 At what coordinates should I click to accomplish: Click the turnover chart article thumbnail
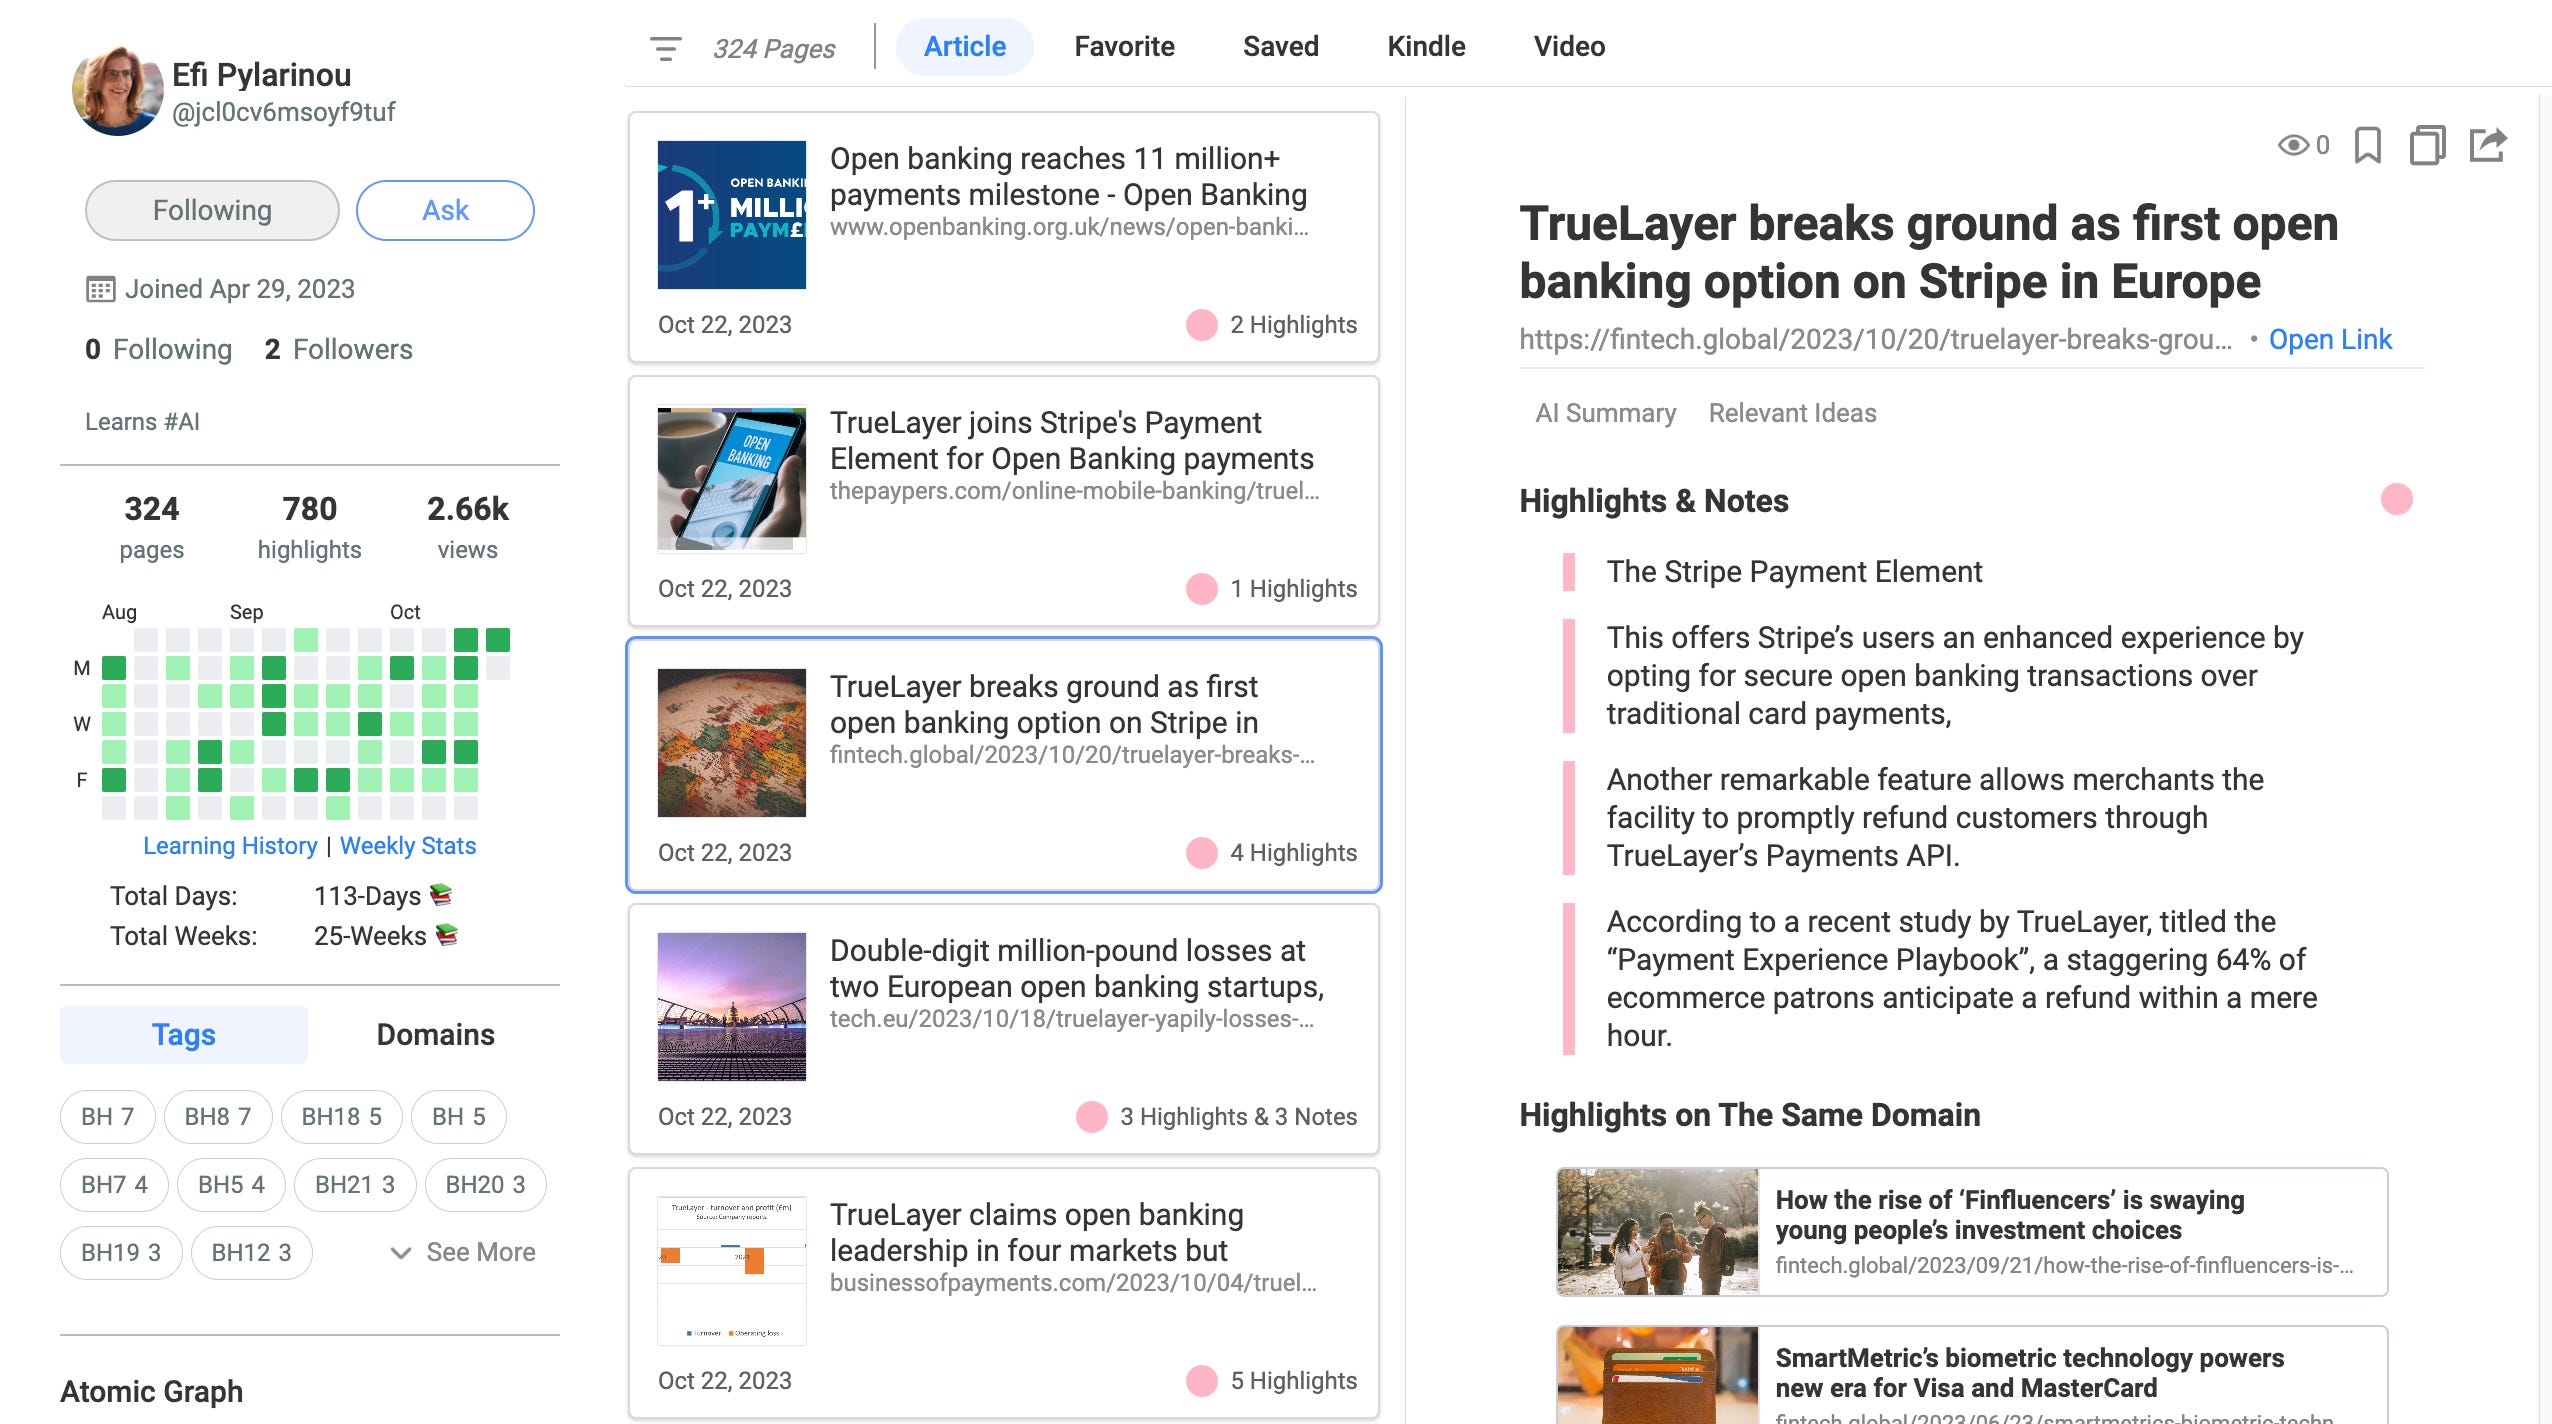click(x=732, y=1271)
